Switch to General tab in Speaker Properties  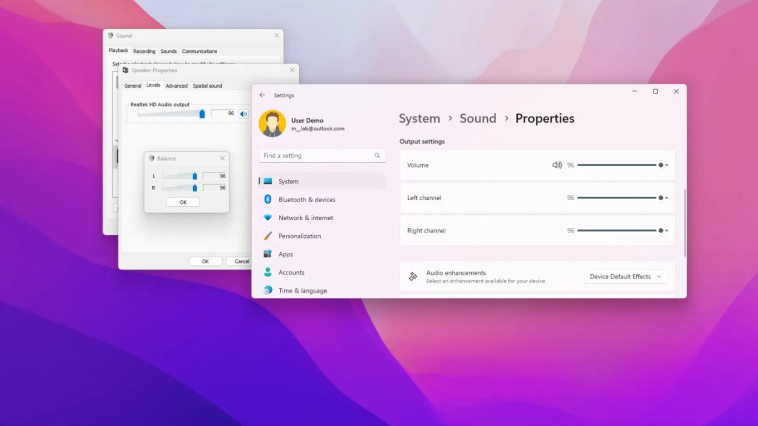tap(132, 86)
